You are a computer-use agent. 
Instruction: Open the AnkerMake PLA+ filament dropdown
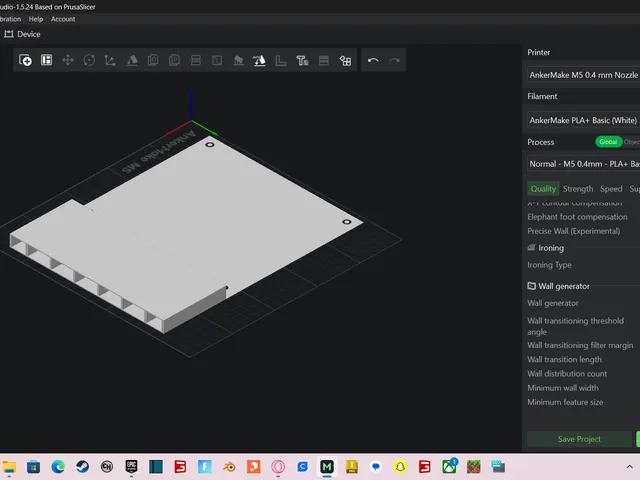584,120
